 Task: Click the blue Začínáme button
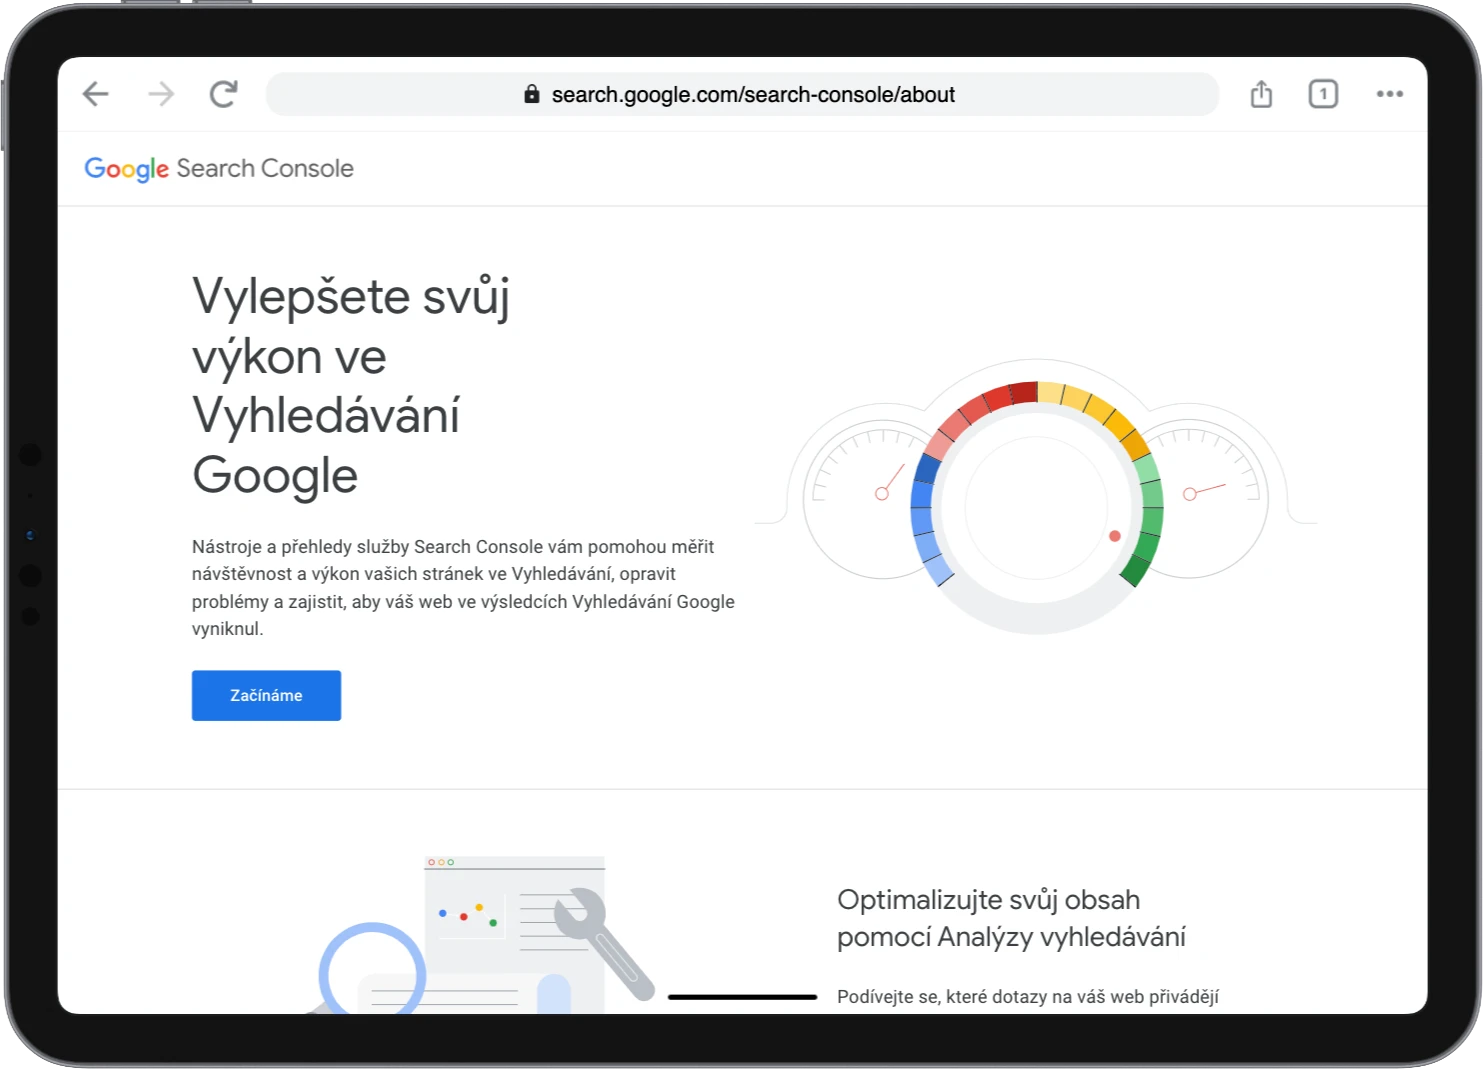coord(266,695)
